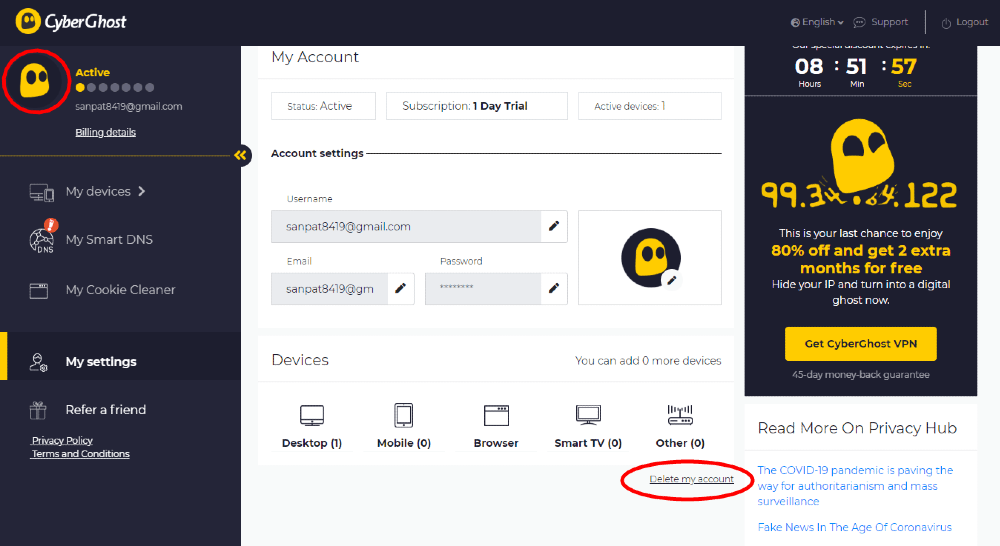Click the Refer a friend gift icon
1000x546 pixels.
tap(38, 410)
